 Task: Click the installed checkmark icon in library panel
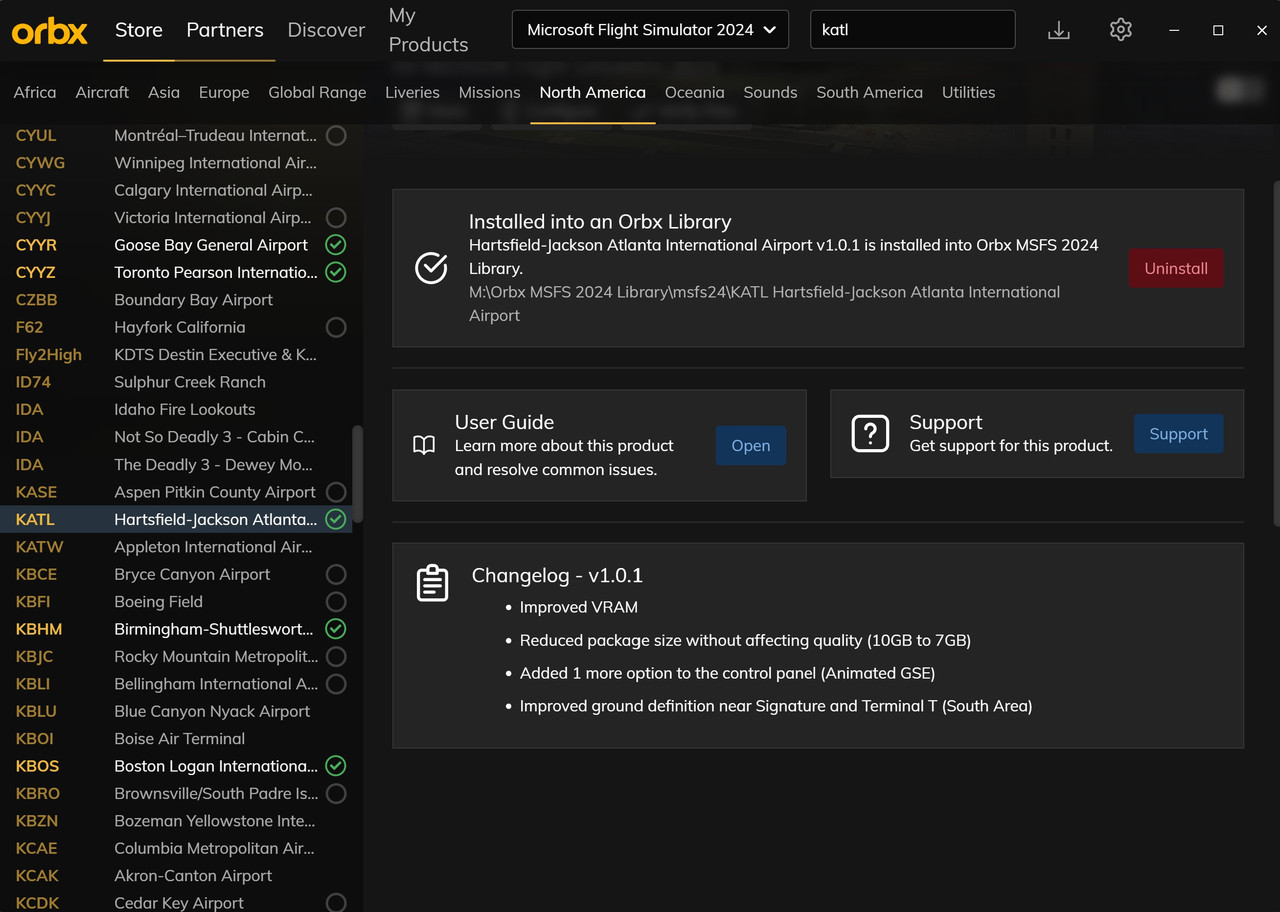pyautogui.click(x=431, y=268)
